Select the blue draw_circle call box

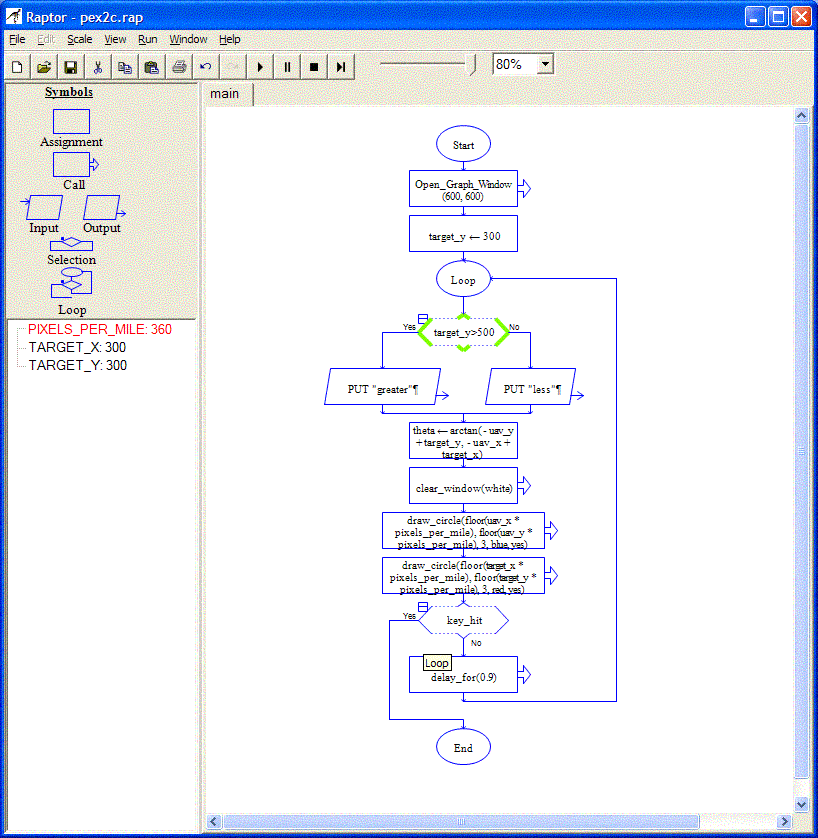click(x=463, y=531)
